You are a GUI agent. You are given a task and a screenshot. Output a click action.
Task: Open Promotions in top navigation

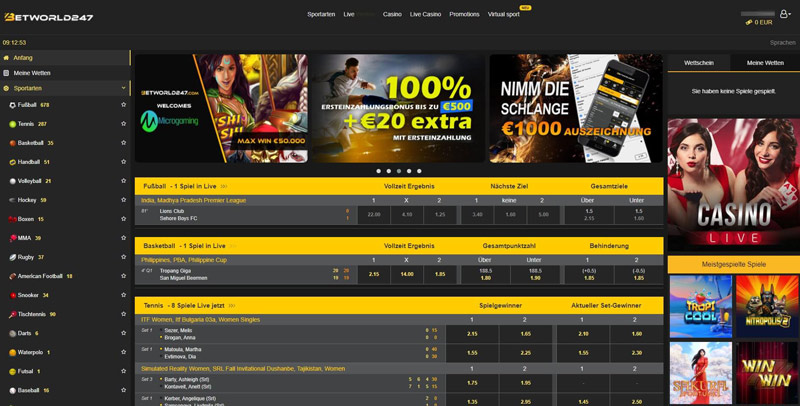coord(464,14)
